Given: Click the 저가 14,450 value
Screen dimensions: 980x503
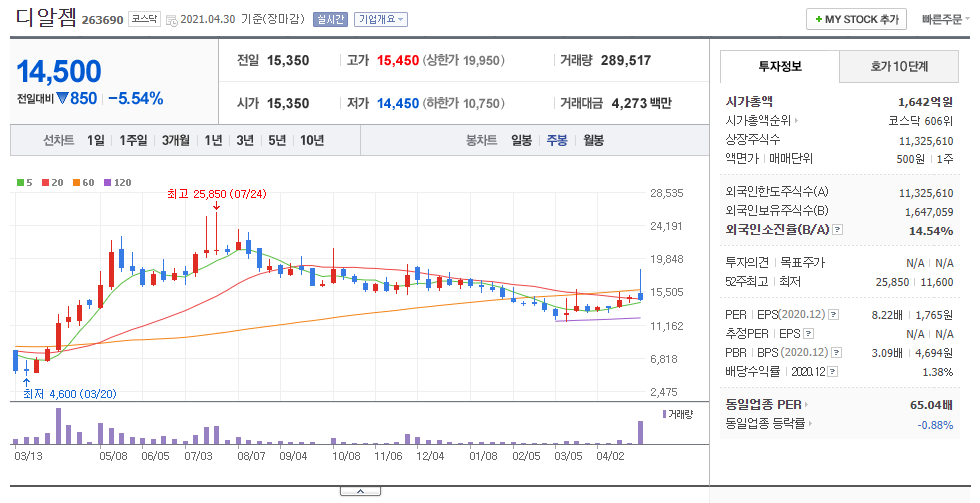Looking at the screenshot, I should [x=398, y=103].
